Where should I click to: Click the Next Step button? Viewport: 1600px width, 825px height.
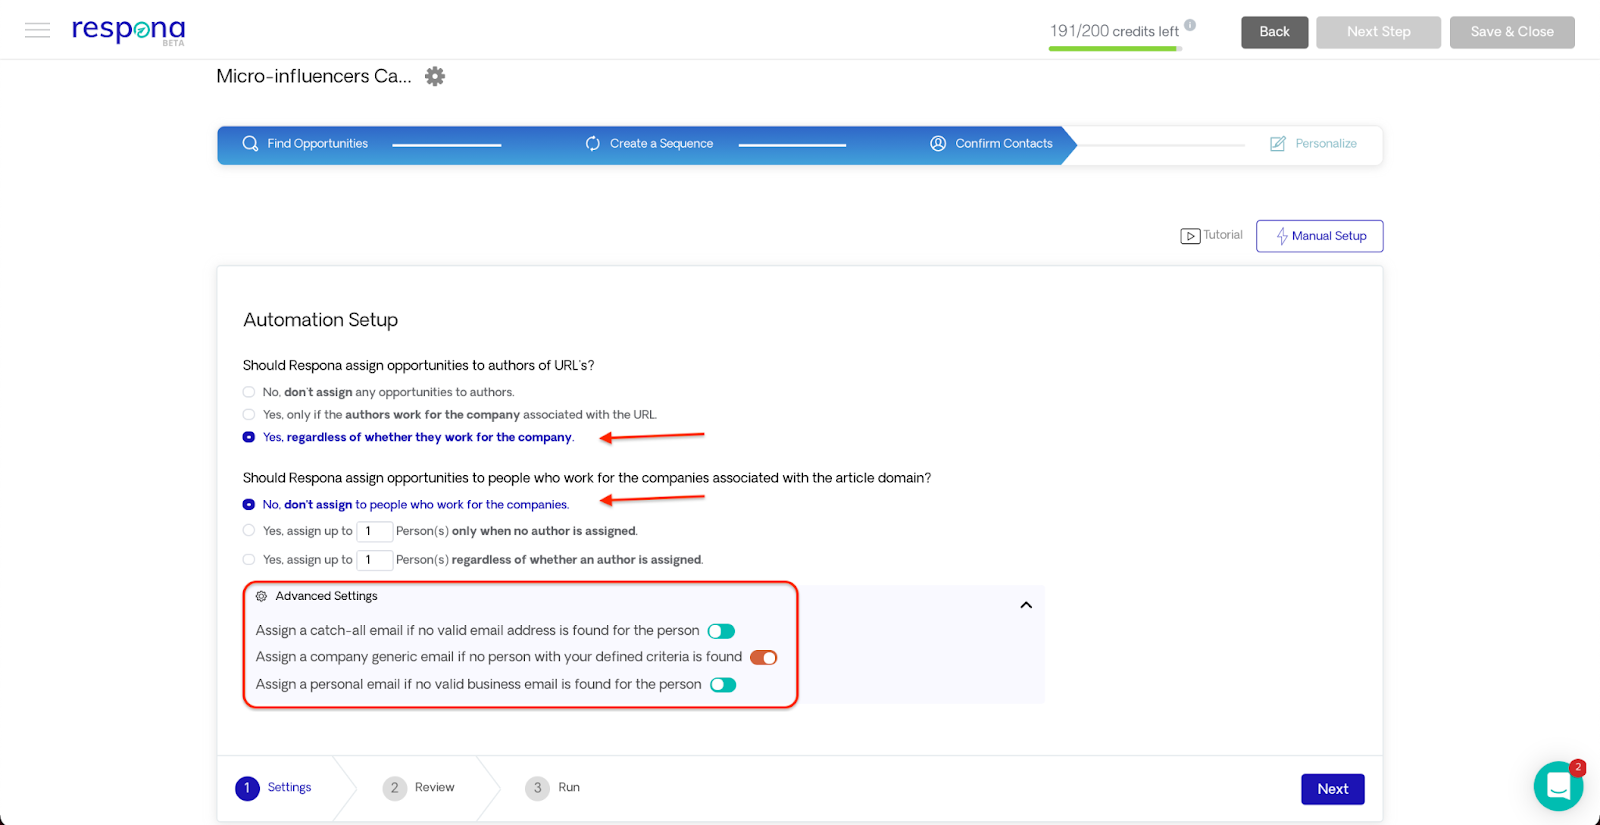point(1378,32)
